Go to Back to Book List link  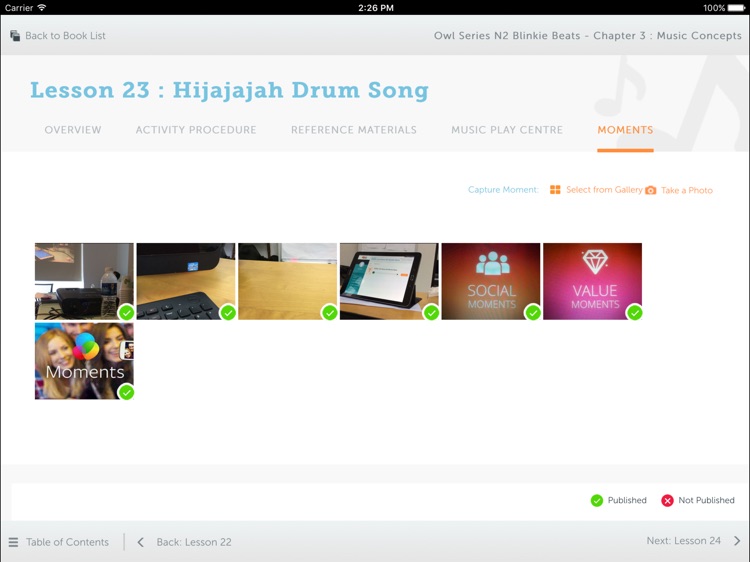[x=65, y=36]
